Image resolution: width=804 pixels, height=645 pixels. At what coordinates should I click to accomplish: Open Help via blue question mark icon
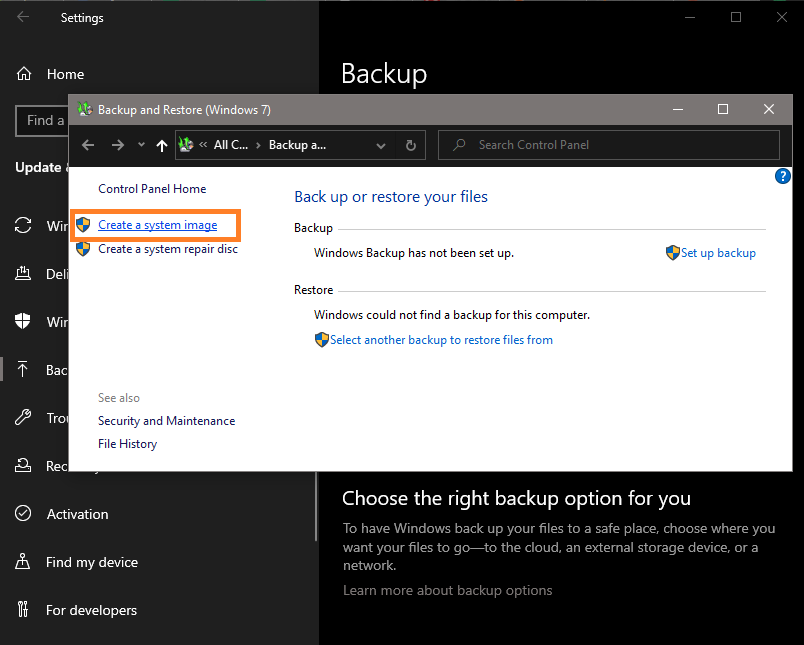782,176
